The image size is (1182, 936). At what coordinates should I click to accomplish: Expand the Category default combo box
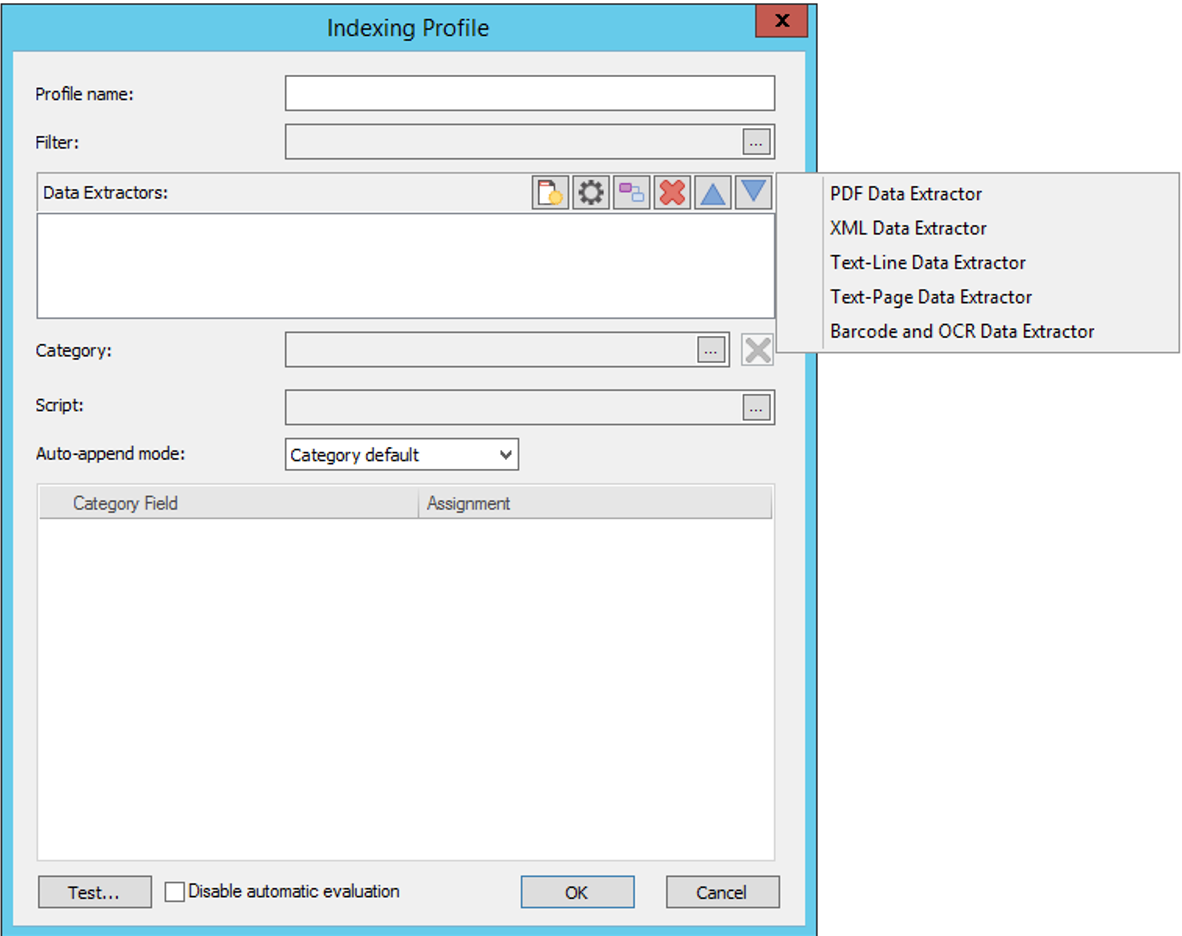coord(506,454)
